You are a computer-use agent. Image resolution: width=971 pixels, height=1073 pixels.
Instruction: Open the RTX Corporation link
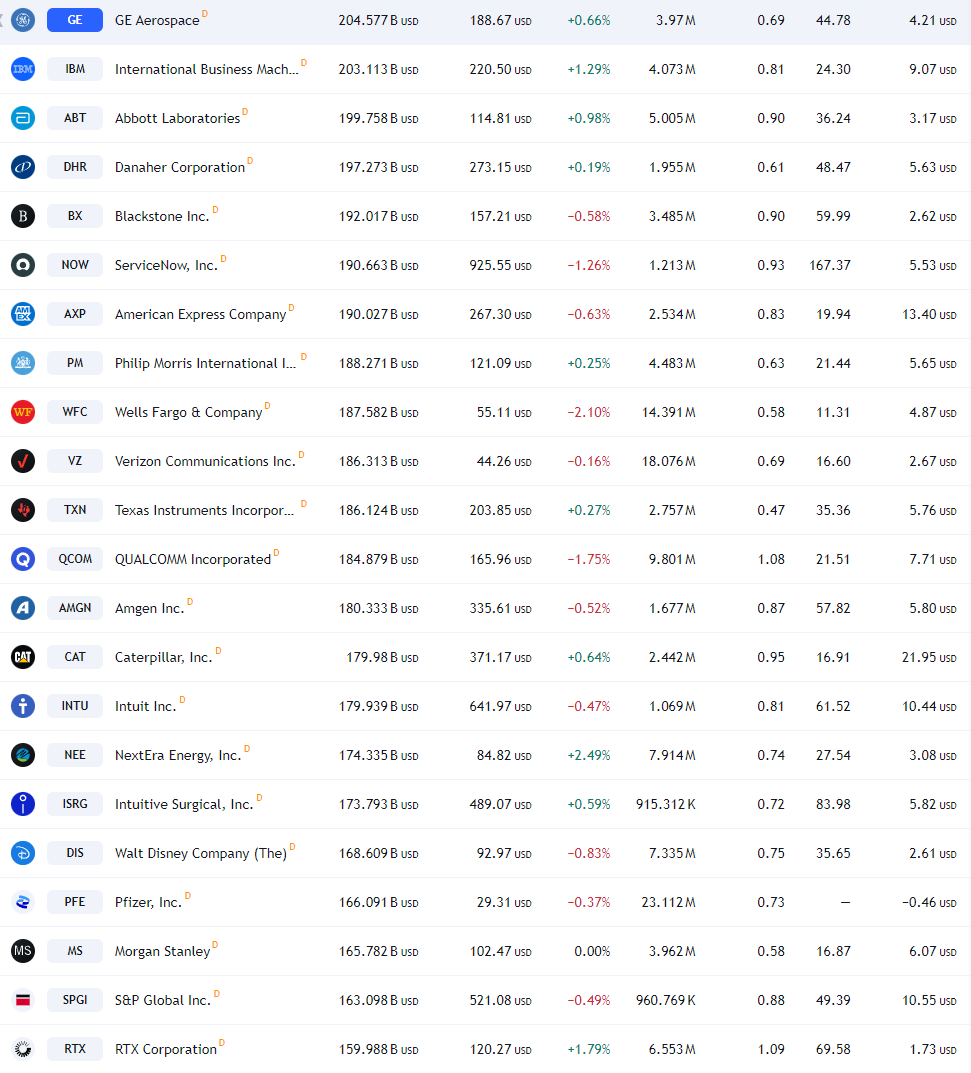pos(166,1050)
